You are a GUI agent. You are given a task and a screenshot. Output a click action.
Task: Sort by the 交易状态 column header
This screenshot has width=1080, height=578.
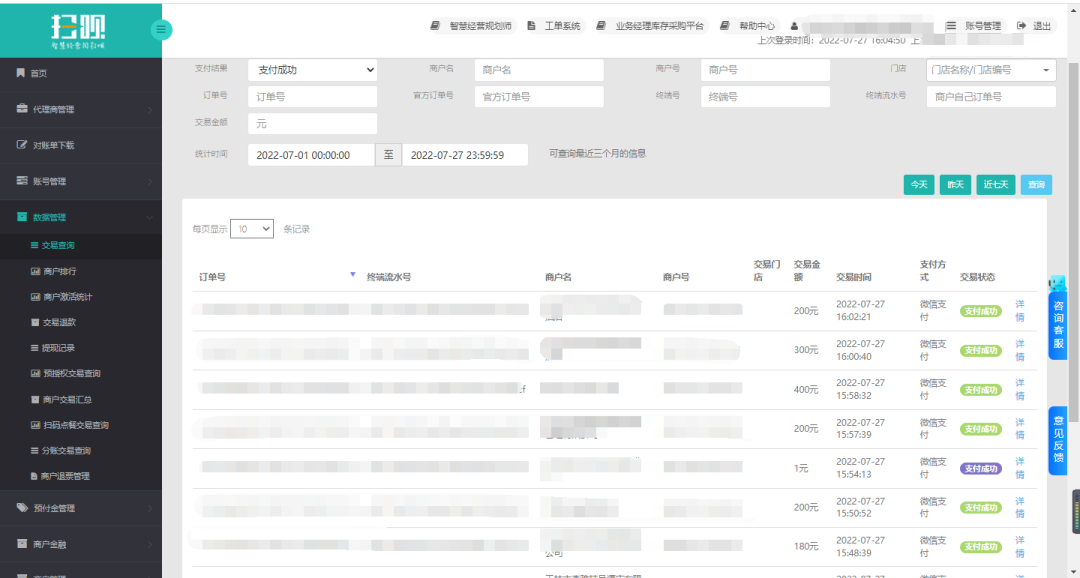coord(978,278)
